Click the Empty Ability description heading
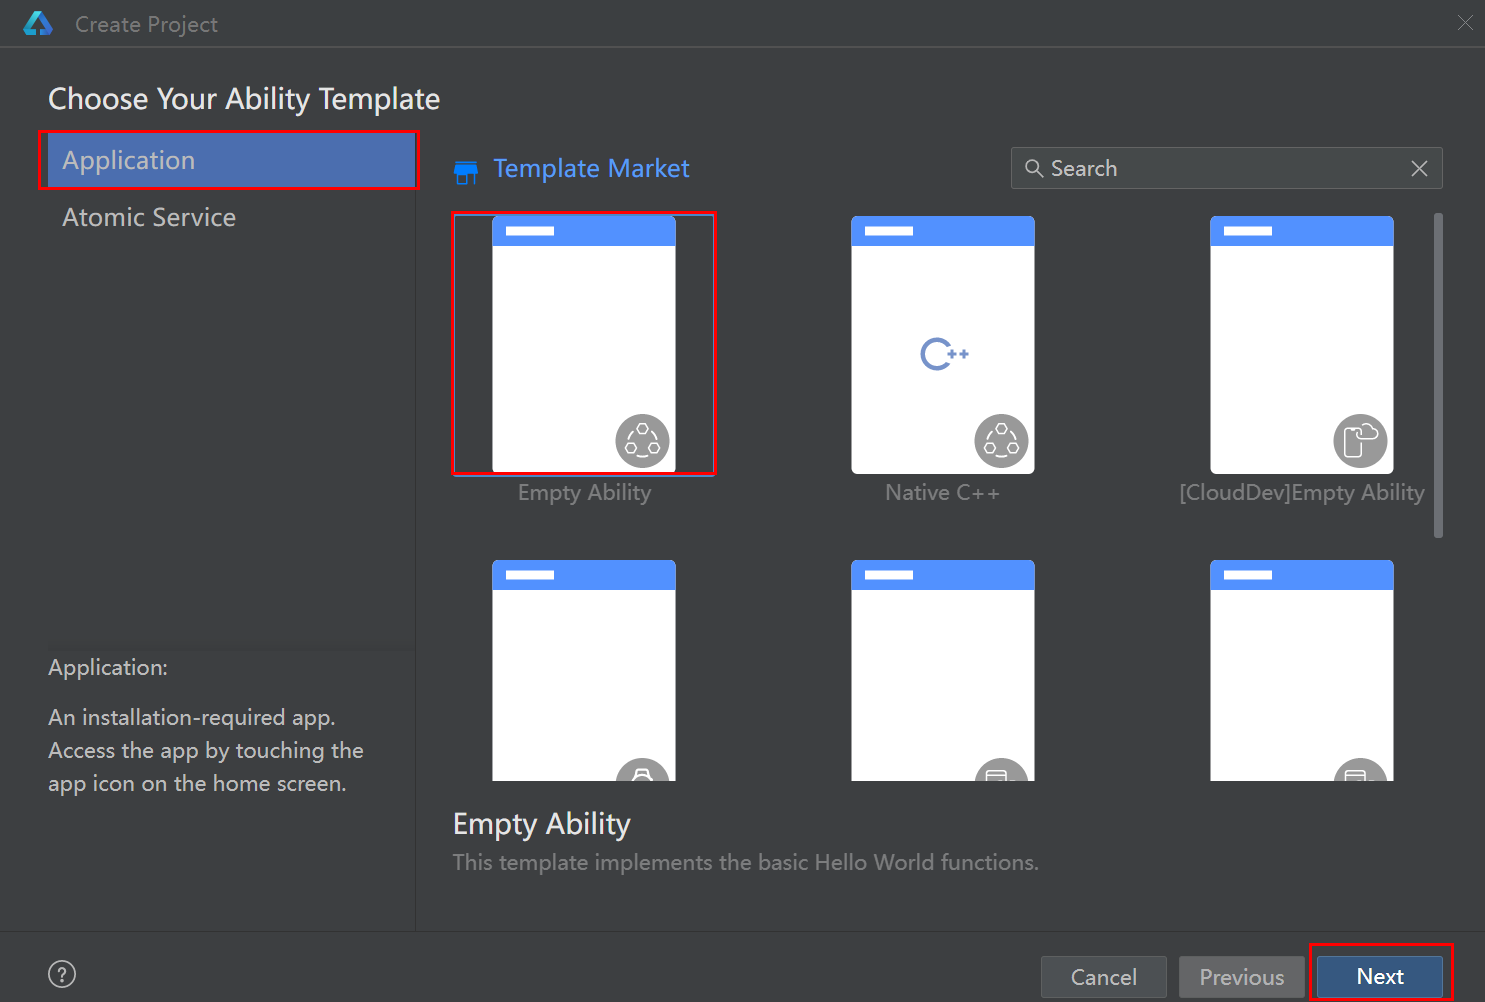 542,824
